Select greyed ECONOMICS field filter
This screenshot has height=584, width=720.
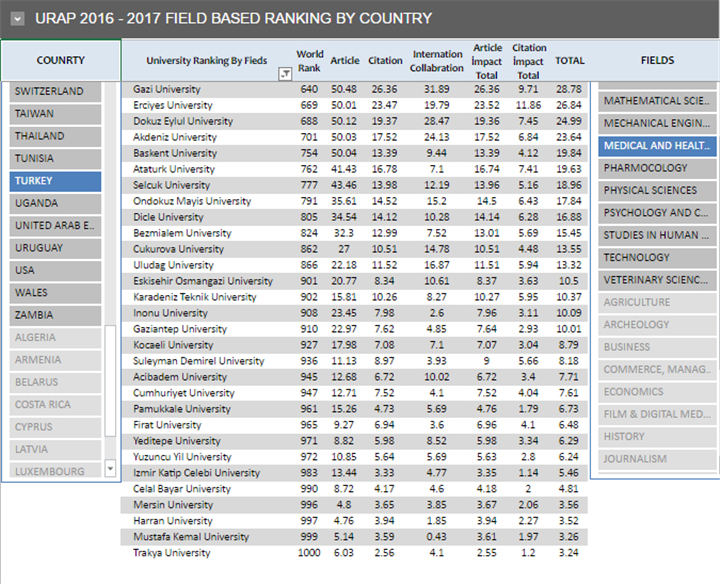(657, 392)
